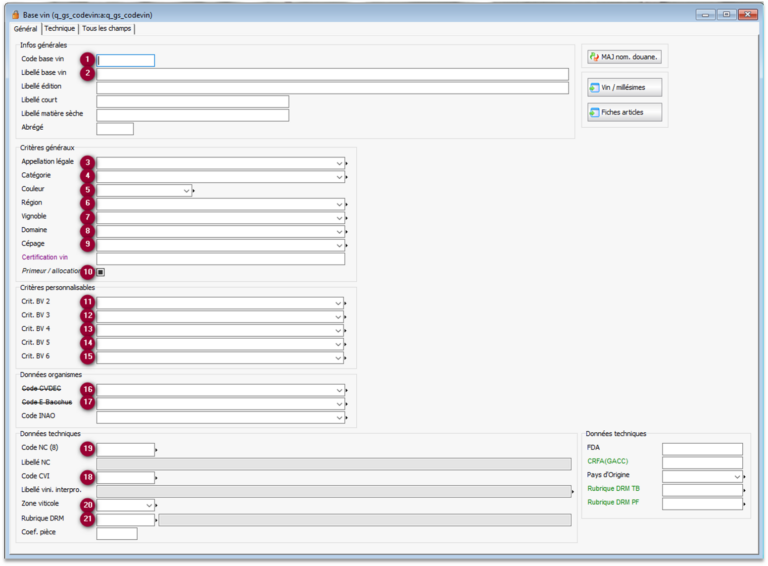Screen dimensions: 768x566
Task: Open the Couleur dropdown list
Action: [187, 190]
